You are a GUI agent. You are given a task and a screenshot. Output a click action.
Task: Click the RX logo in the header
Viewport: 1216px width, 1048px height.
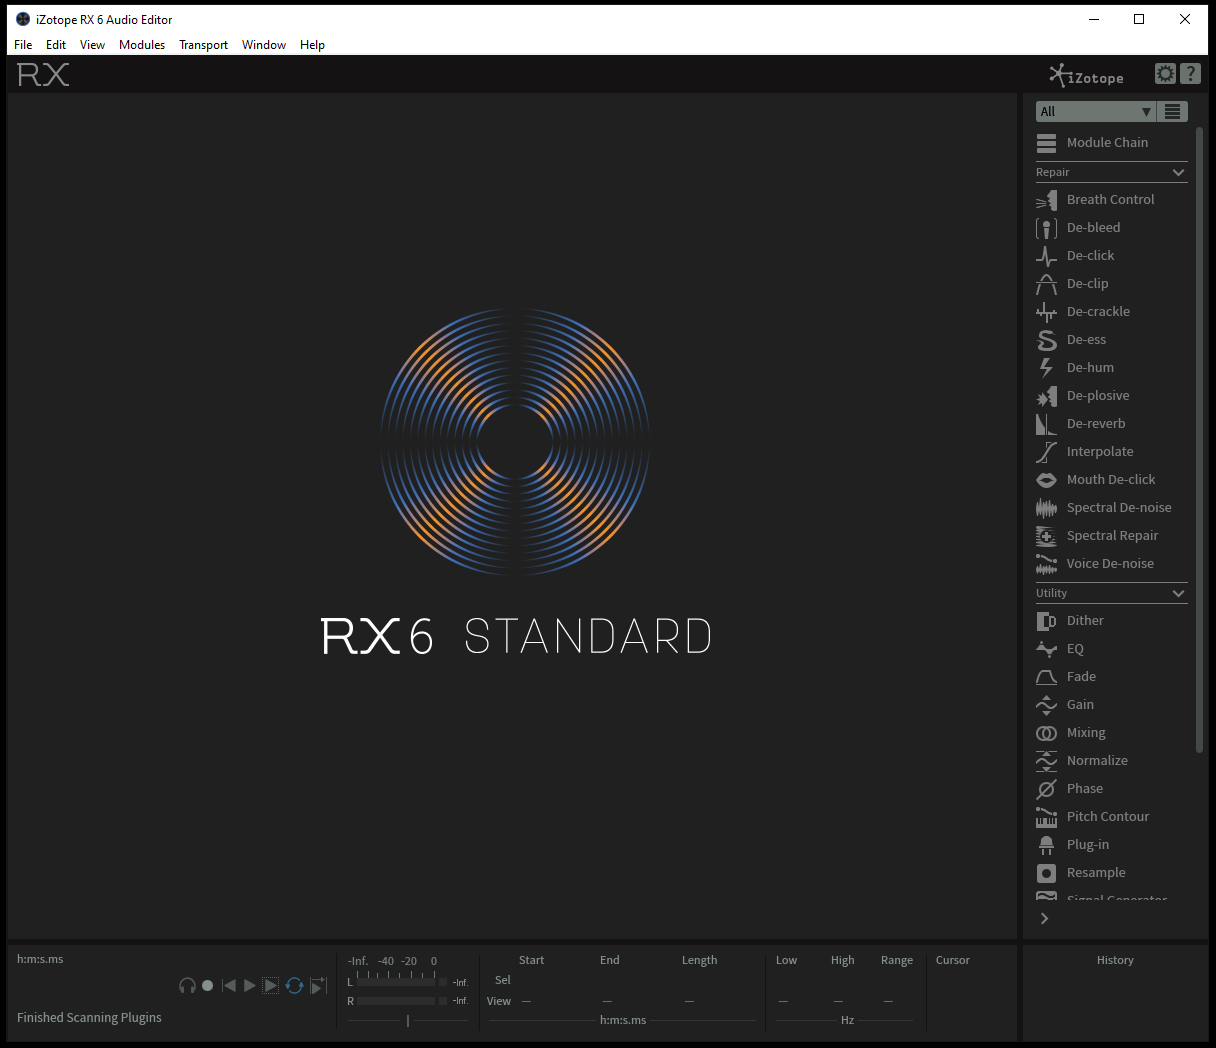tap(43, 75)
